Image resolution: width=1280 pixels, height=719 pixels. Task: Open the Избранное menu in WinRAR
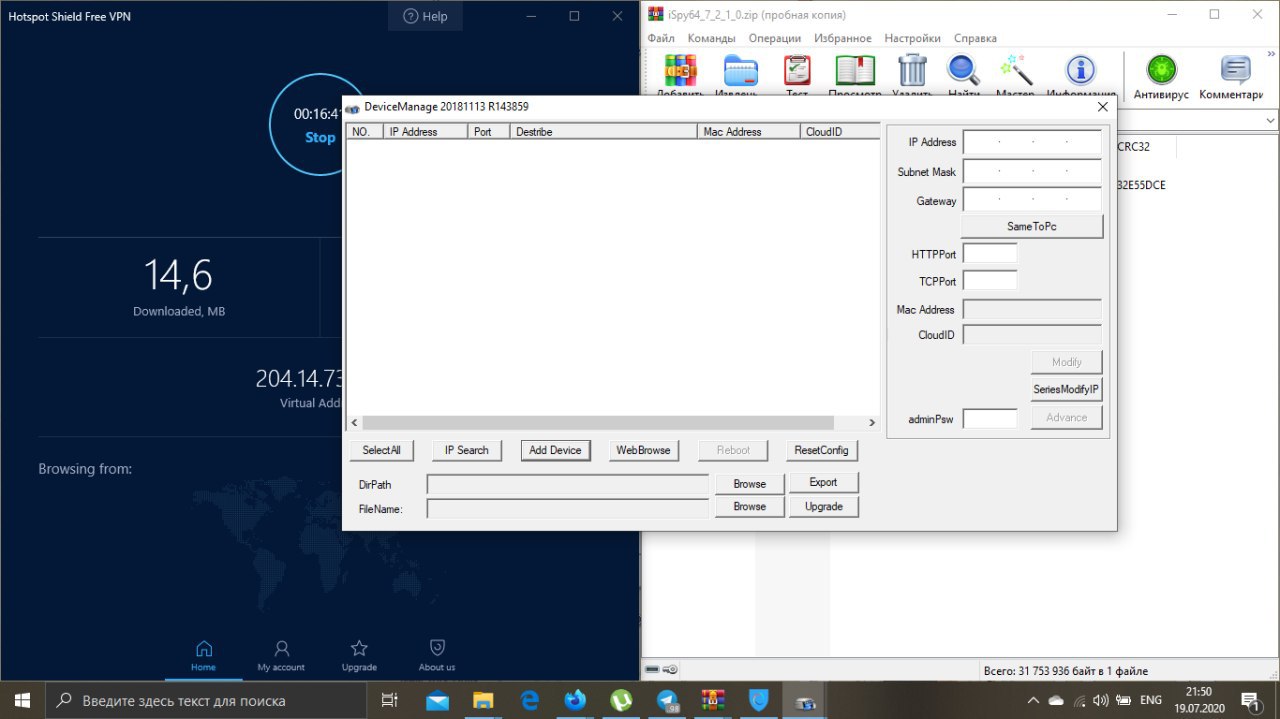coord(842,38)
